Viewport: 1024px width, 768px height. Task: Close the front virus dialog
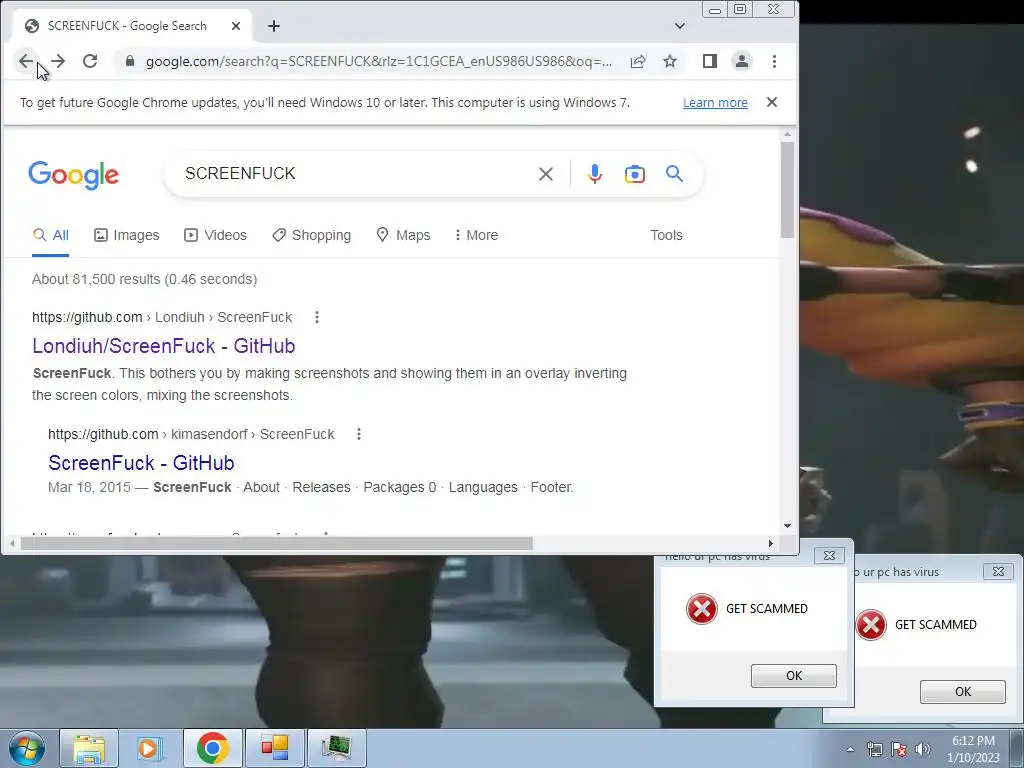829,556
